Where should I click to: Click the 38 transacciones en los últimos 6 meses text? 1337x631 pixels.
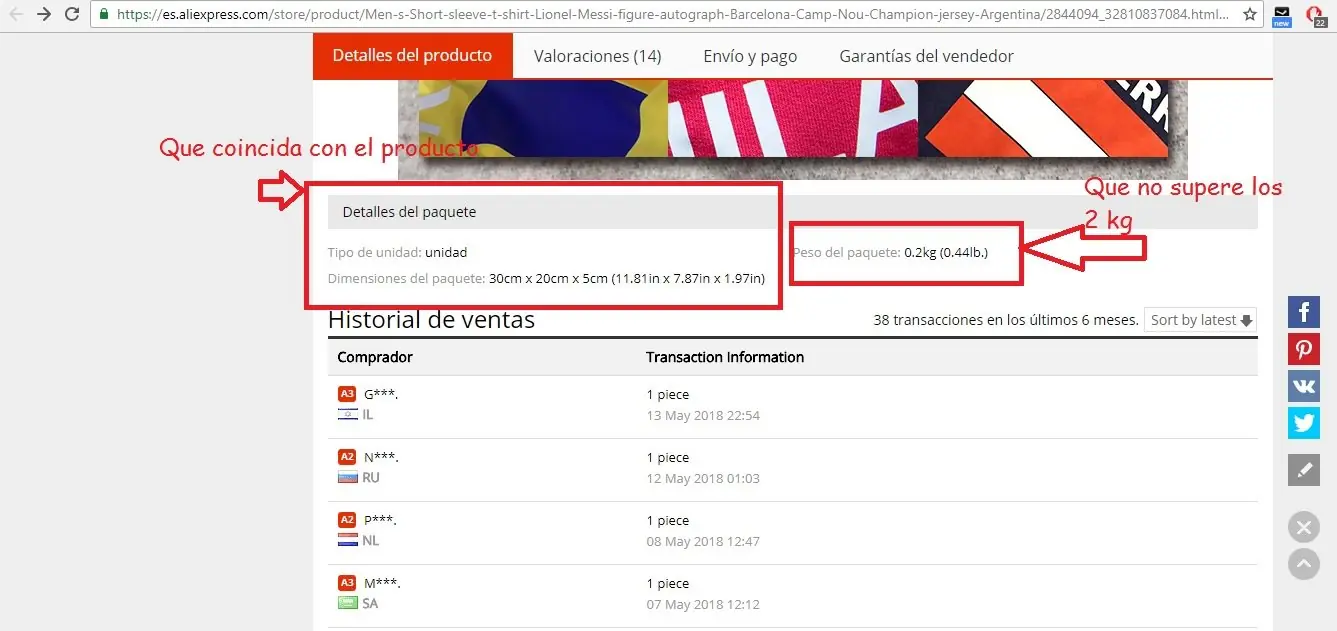click(x=1006, y=320)
